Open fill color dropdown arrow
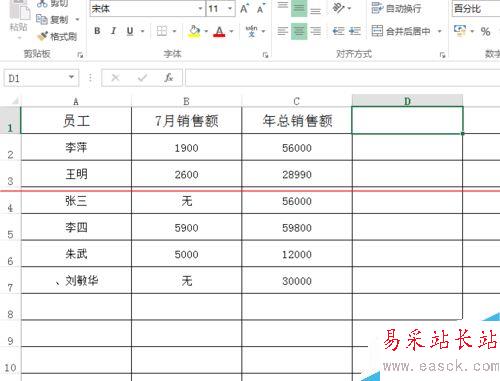Image resolution: width=500 pixels, height=381 pixels. click(206, 31)
